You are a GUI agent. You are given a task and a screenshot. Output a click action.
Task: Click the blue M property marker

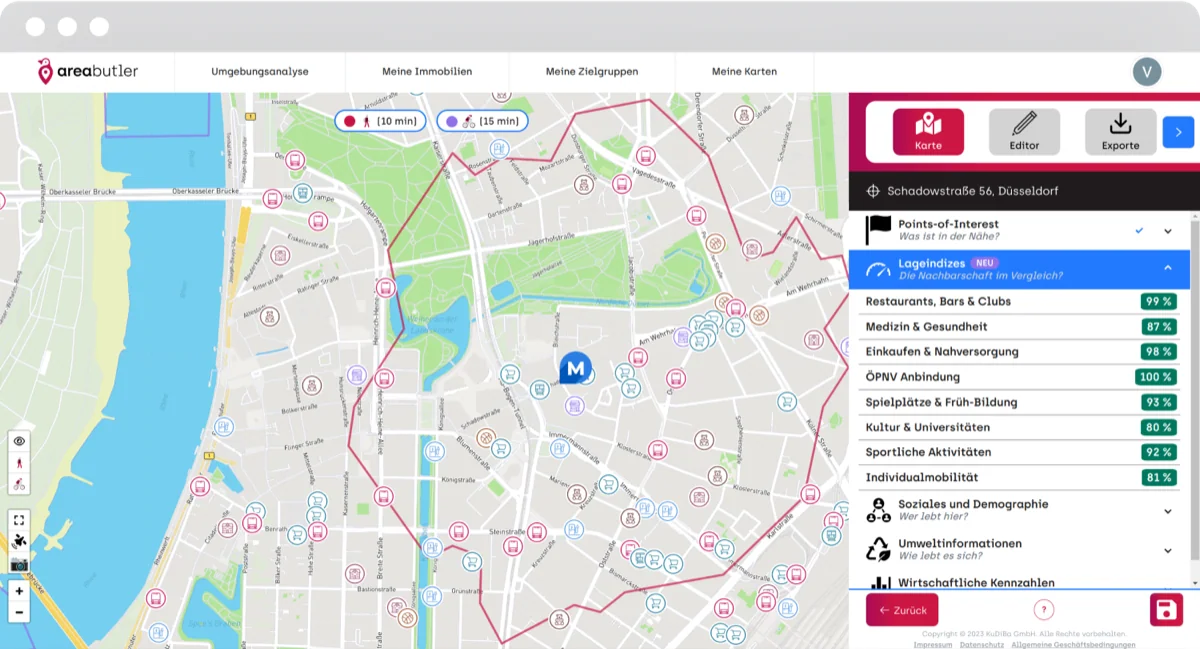(575, 368)
